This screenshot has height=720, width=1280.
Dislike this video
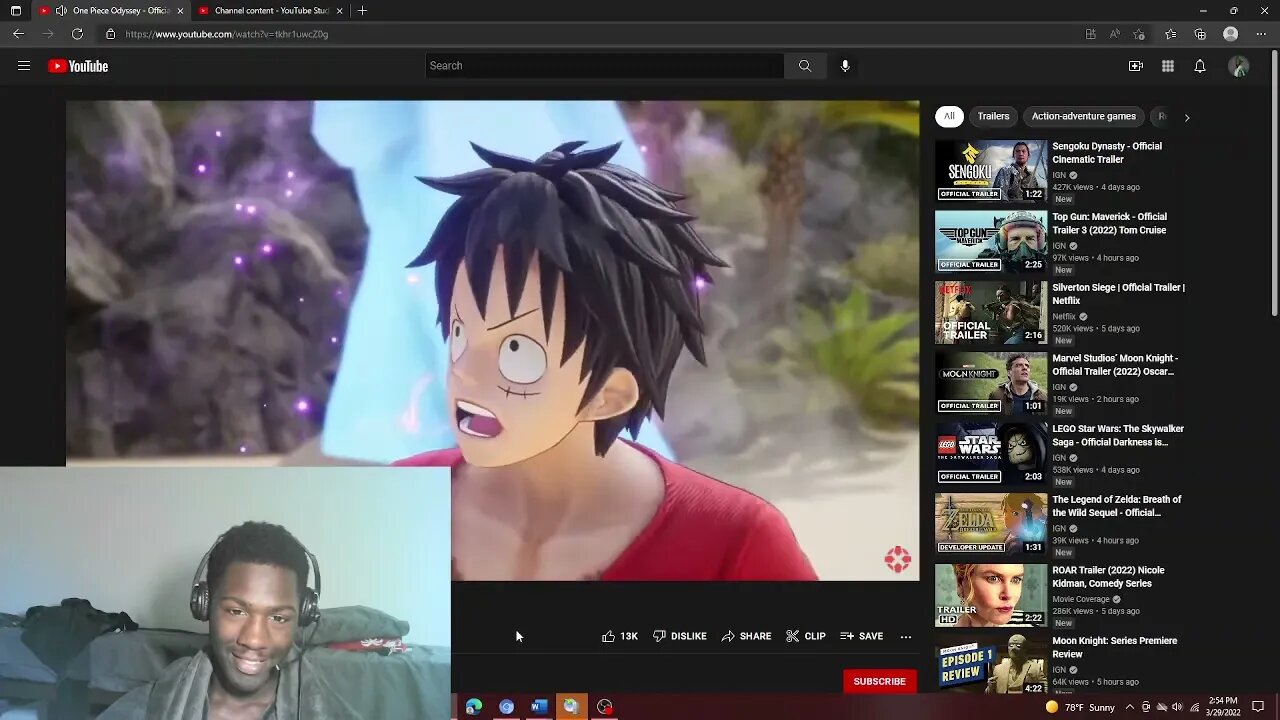click(x=680, y=636)
